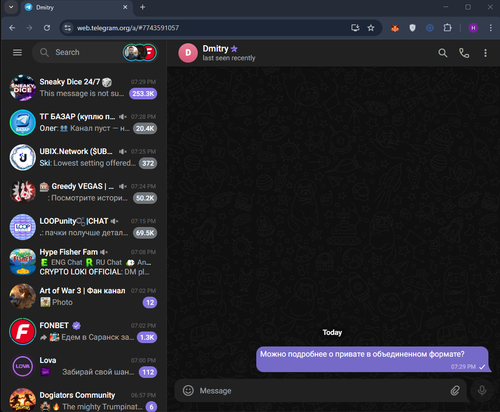Open the emoji picker in message box
The width and height of the screenshot is (500, 412).
coord(188,390)
